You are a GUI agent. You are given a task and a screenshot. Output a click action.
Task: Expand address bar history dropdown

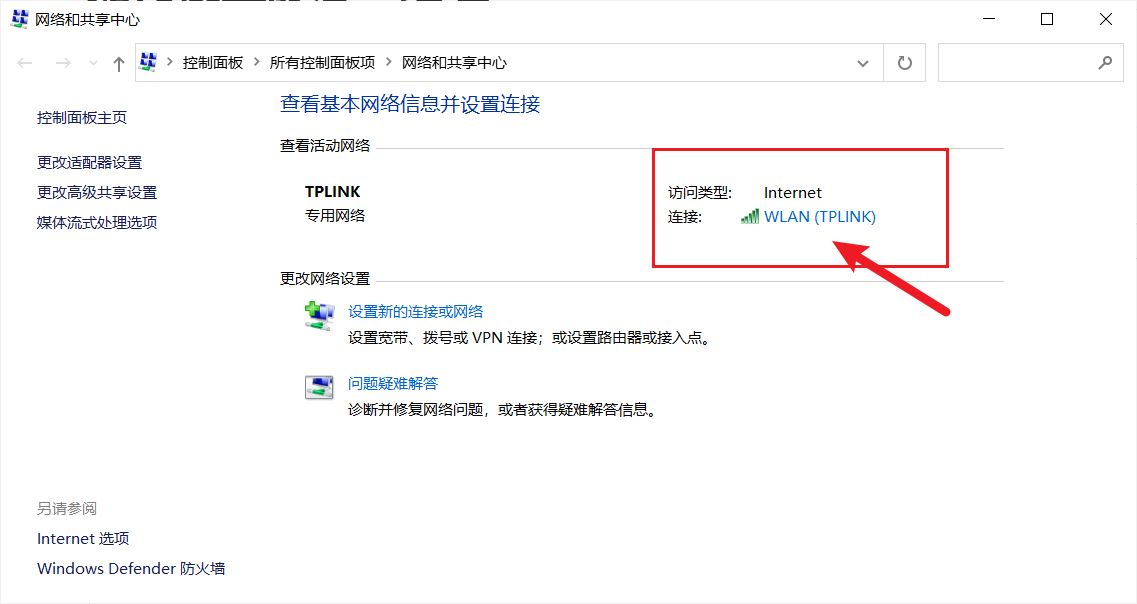coord(863,63)
